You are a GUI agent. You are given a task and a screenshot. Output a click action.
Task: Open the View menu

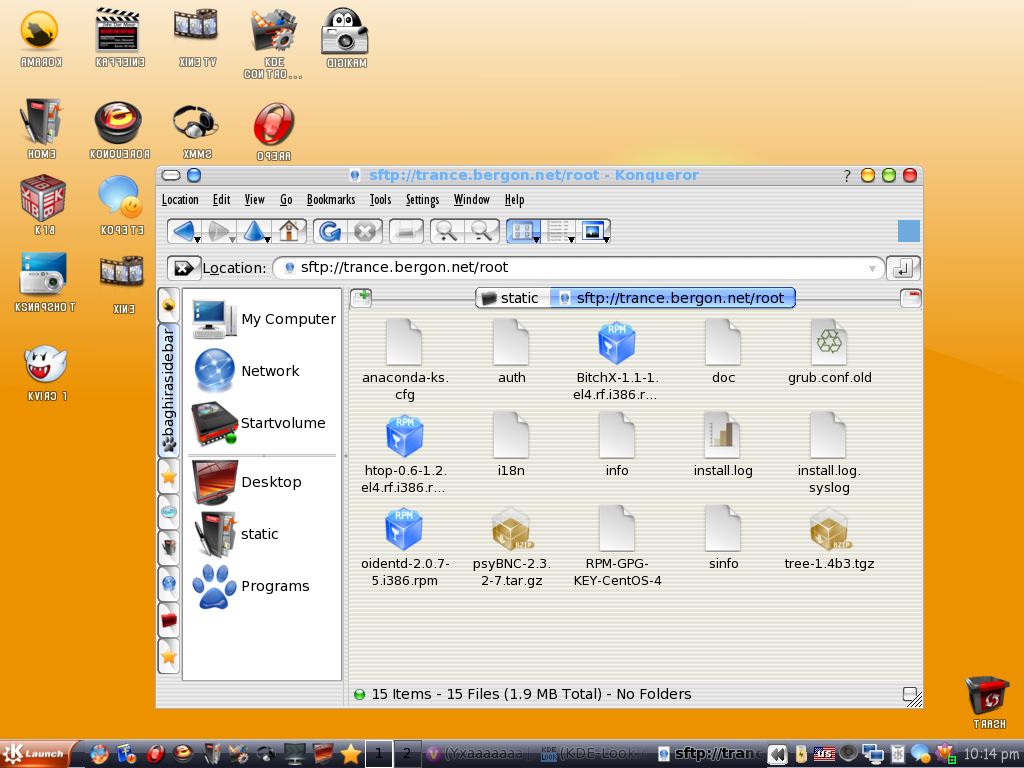pyautogui.click(x=255, y=200)
